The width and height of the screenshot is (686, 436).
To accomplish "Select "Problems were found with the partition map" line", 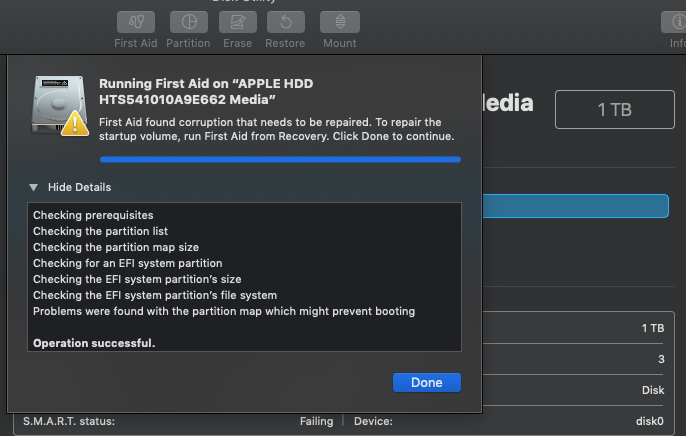I will [x=224, y=311].
